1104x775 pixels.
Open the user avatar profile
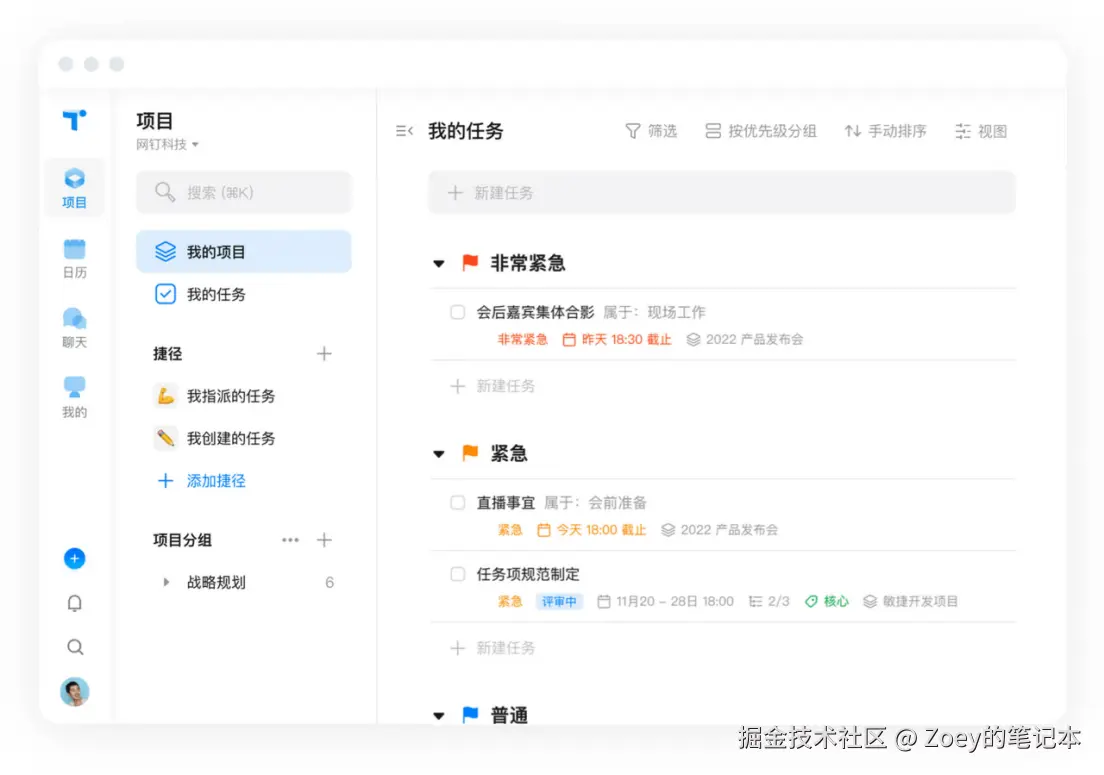(75, 691)
